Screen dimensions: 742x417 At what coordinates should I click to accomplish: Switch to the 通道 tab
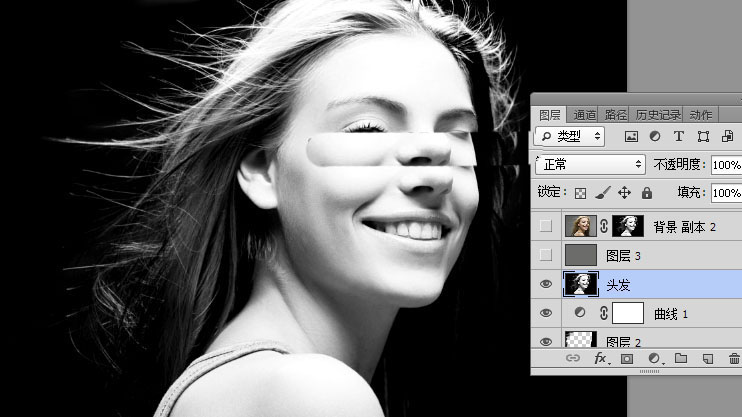pyautogui.click(x=584, y=115)
